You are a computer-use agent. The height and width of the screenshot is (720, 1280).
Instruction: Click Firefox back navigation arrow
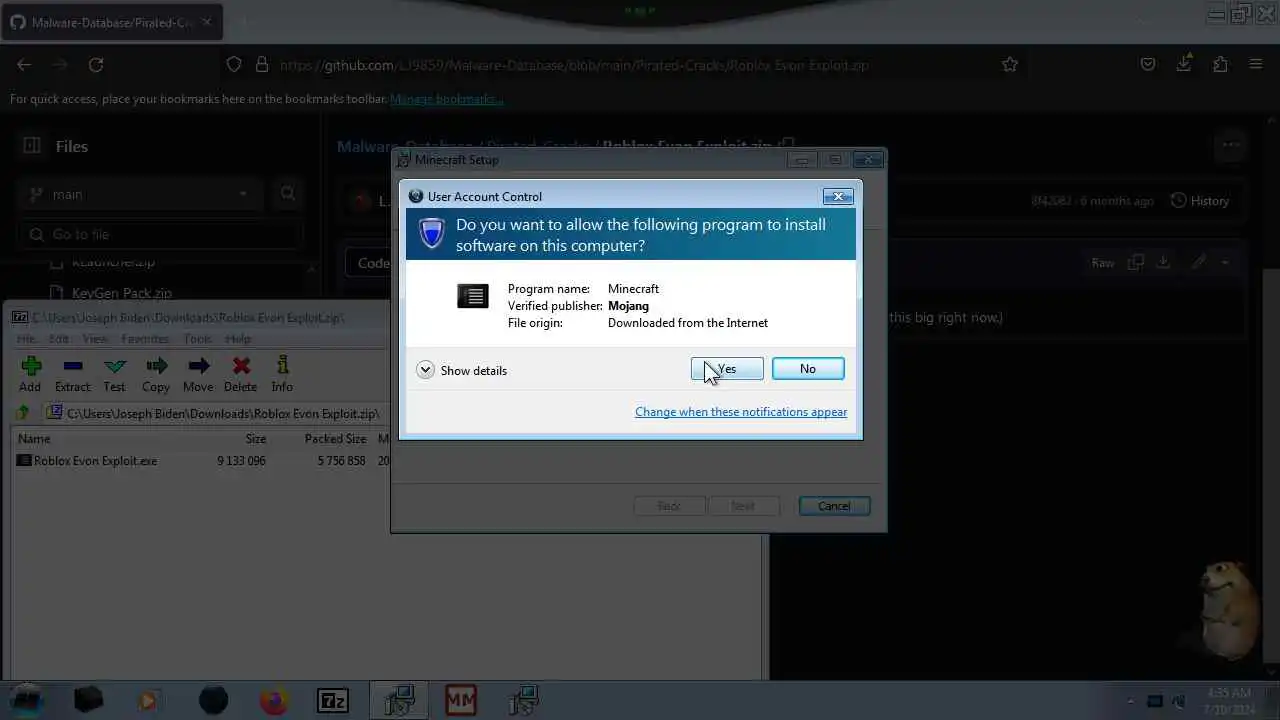pos(24,65)
